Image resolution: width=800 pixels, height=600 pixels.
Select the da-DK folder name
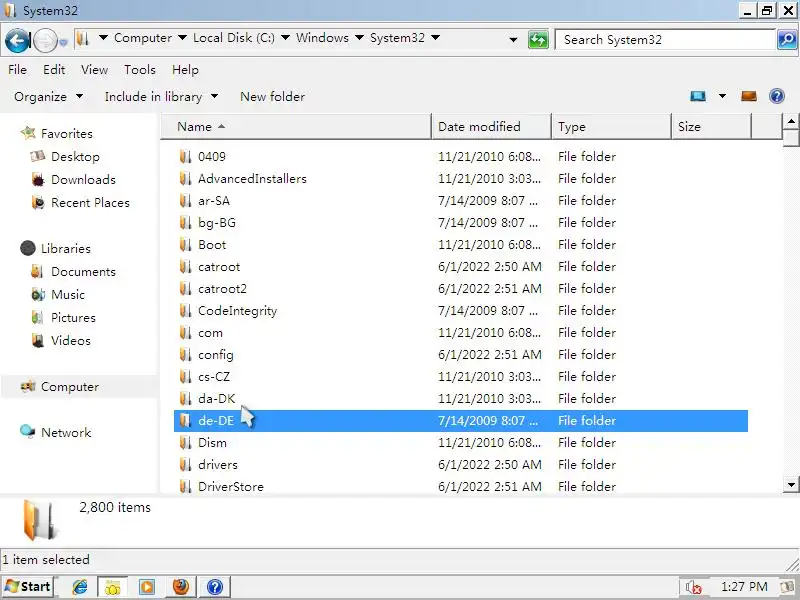tap(216, 398)
